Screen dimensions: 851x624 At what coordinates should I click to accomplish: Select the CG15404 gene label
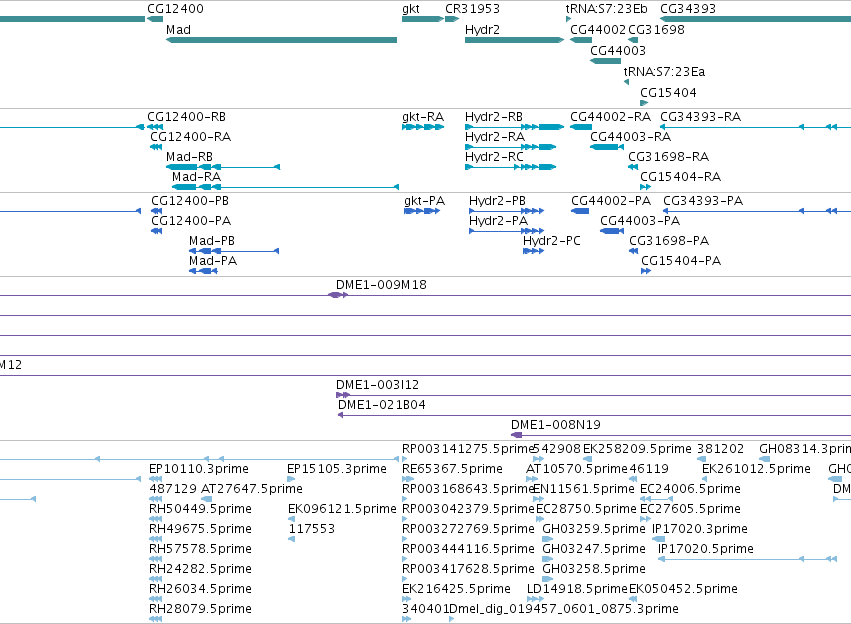[668, 93]
